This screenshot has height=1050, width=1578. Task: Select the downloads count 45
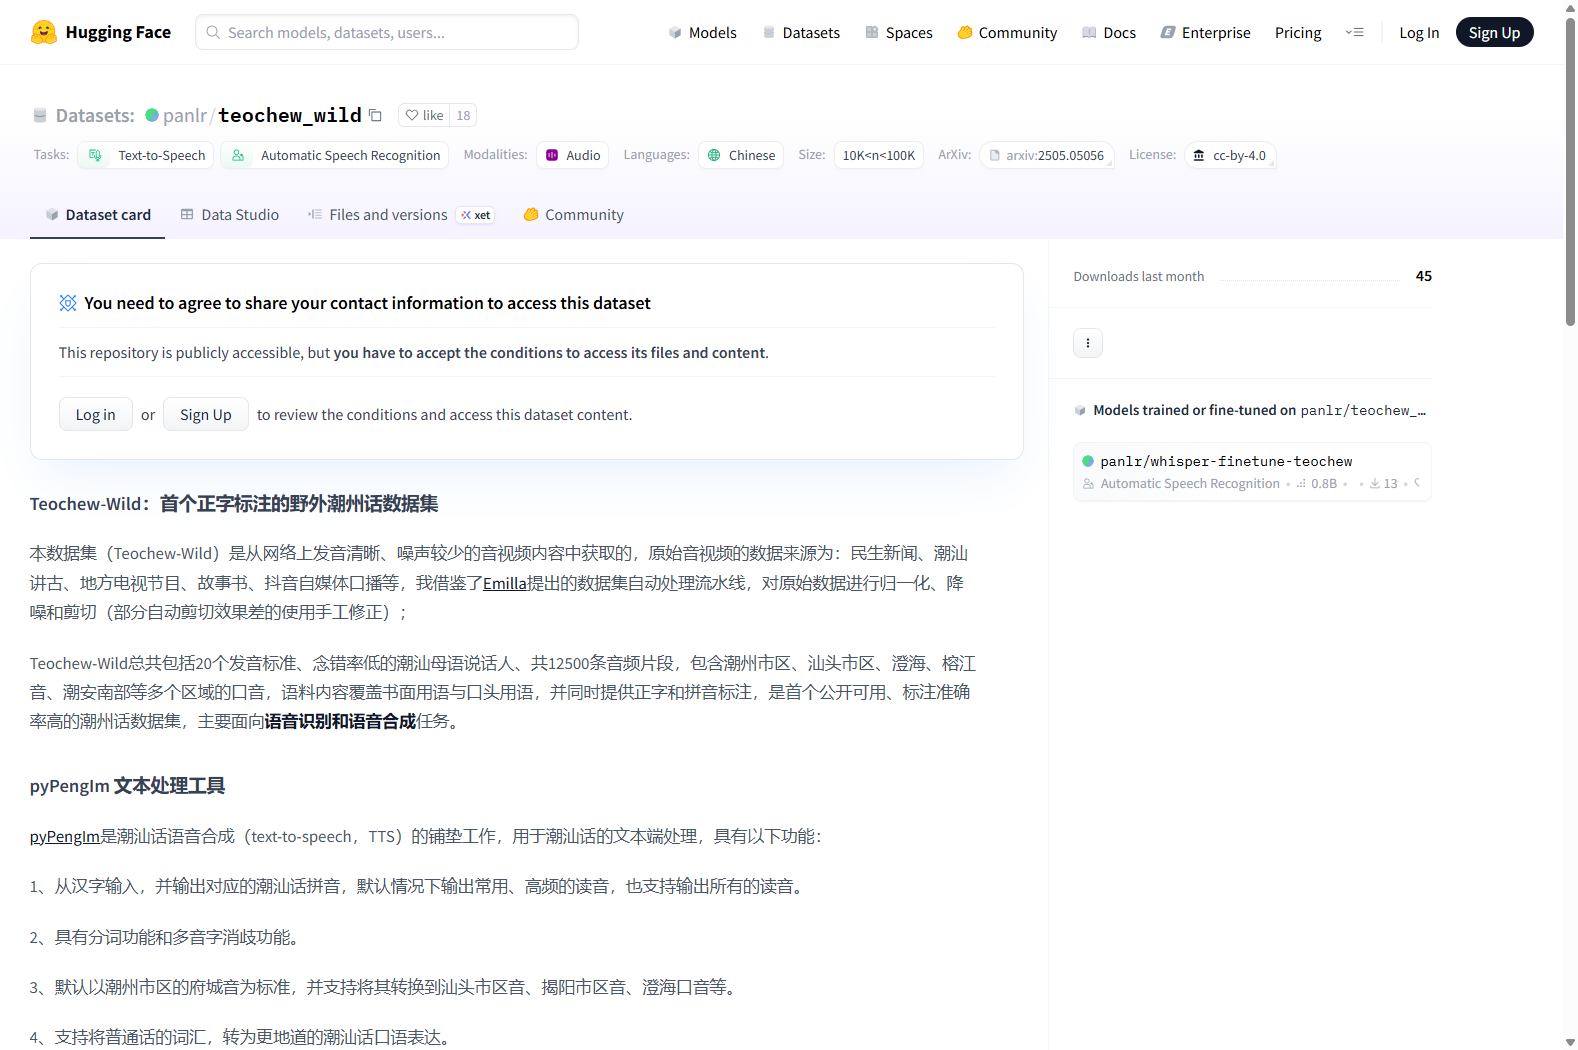[1424, 276]
